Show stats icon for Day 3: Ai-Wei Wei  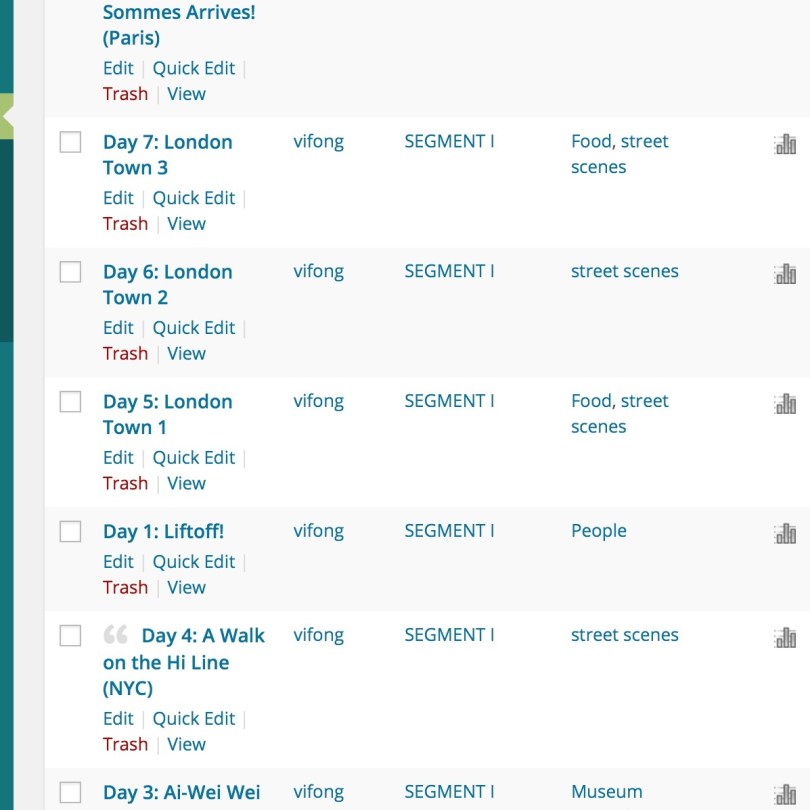(785, 794)
